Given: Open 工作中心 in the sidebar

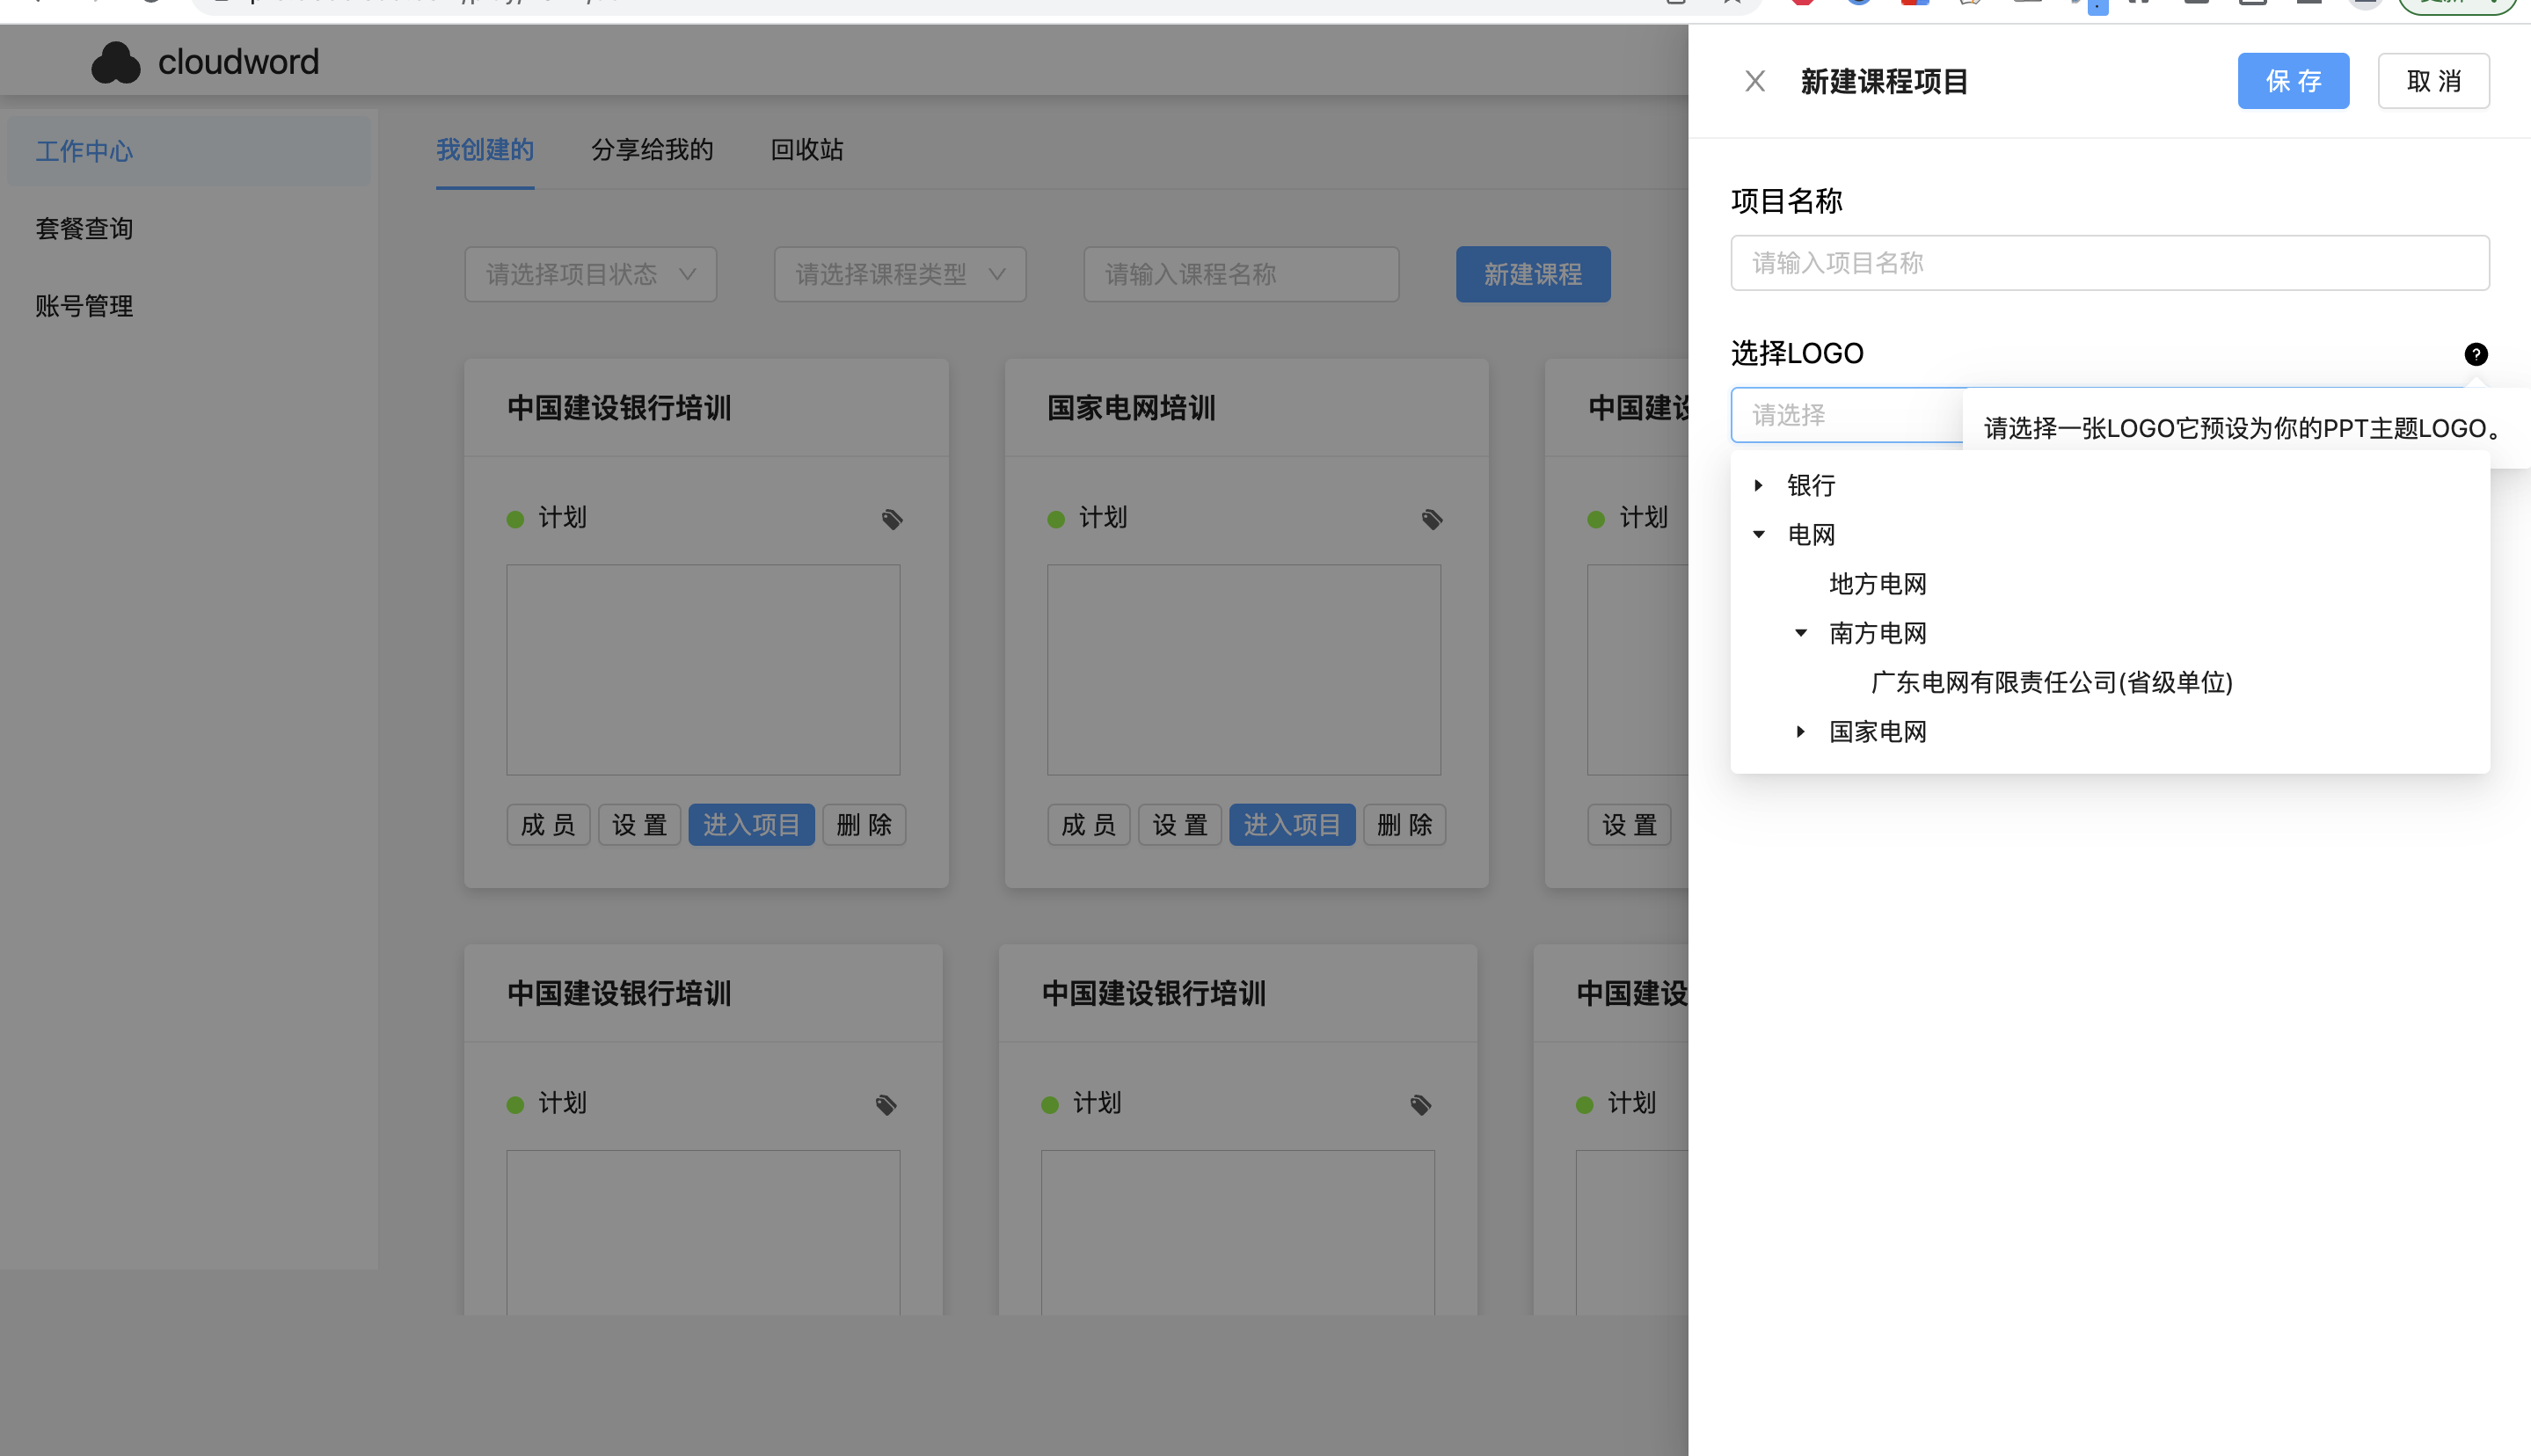Looking at the screenshot, I should (188, 151).
